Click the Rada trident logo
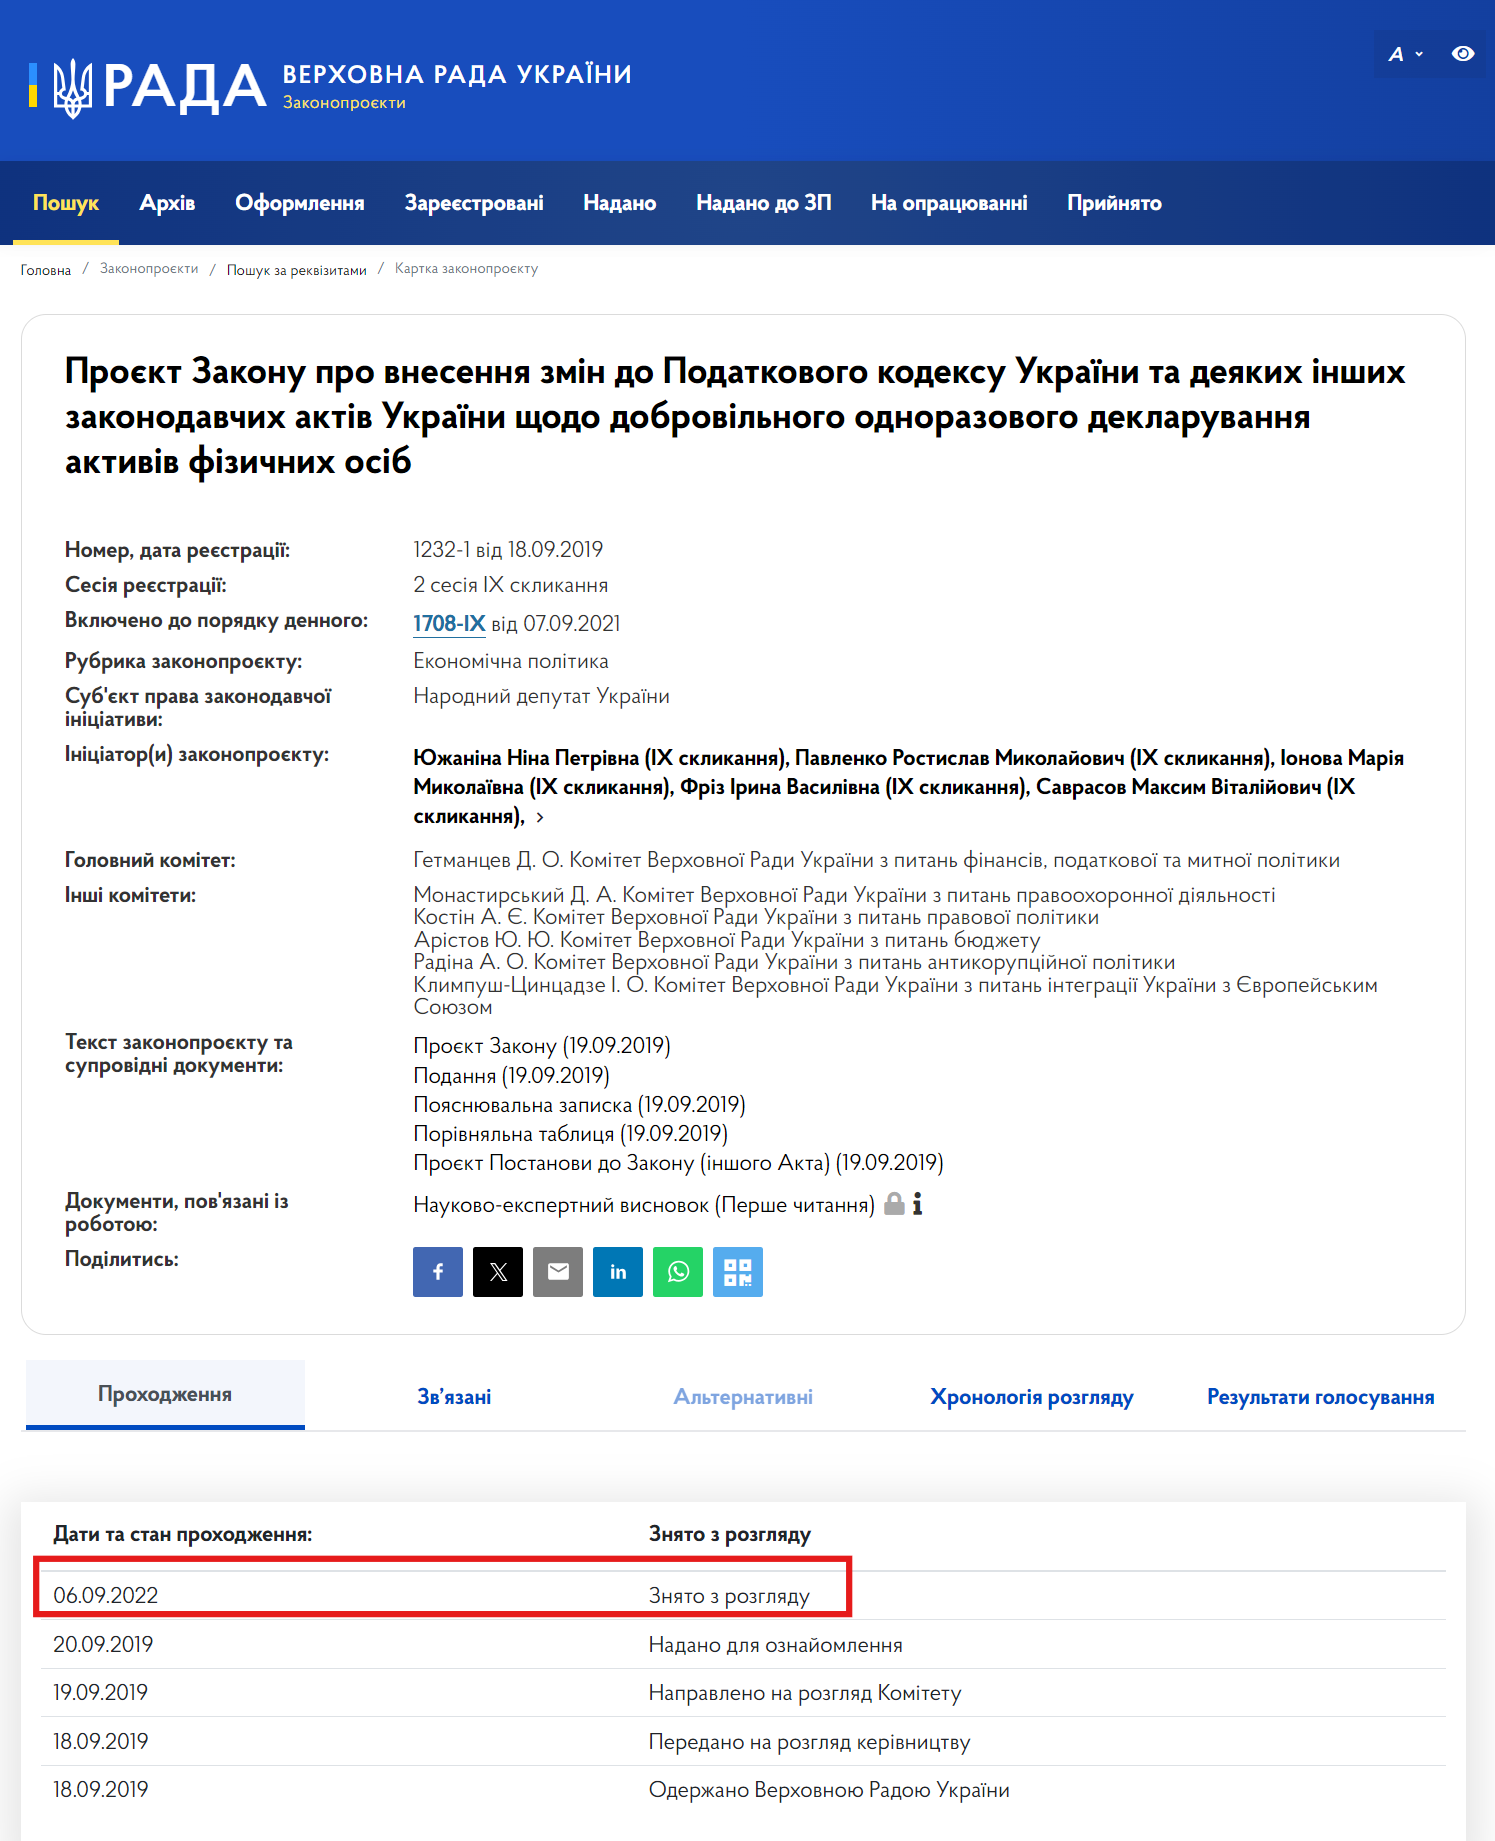Screen dimensions: 1495x1841 click(72, 88)
